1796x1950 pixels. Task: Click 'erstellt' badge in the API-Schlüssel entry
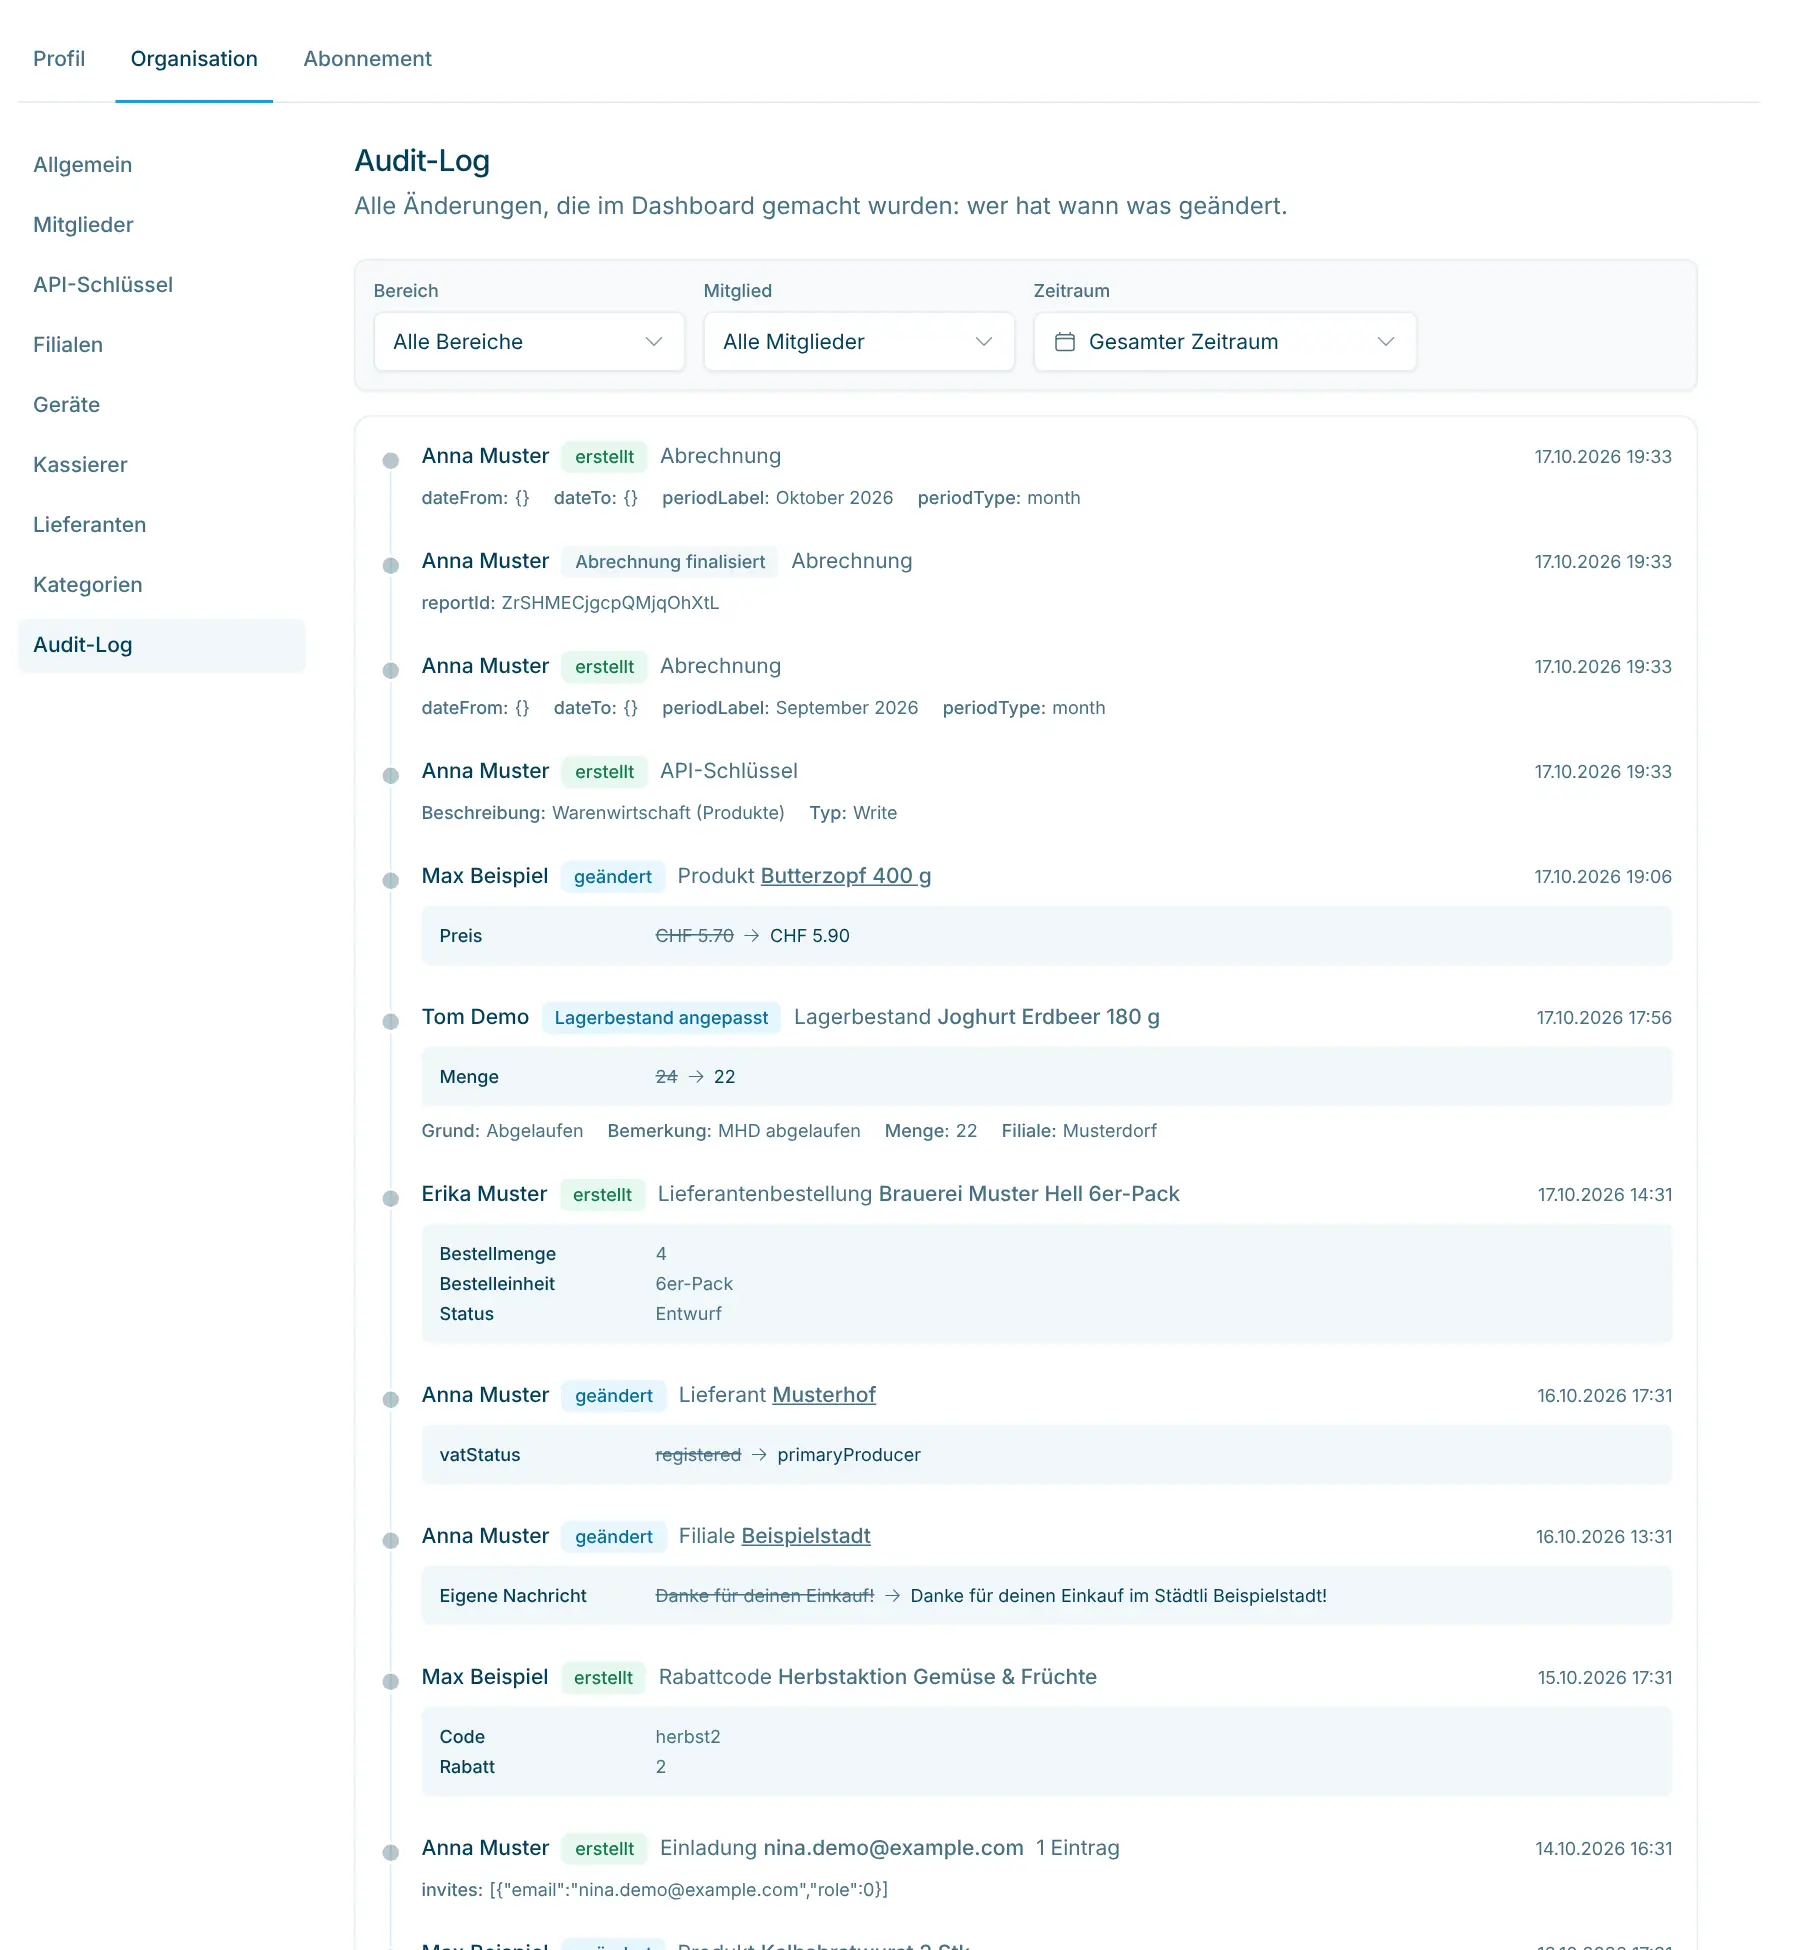604,772
